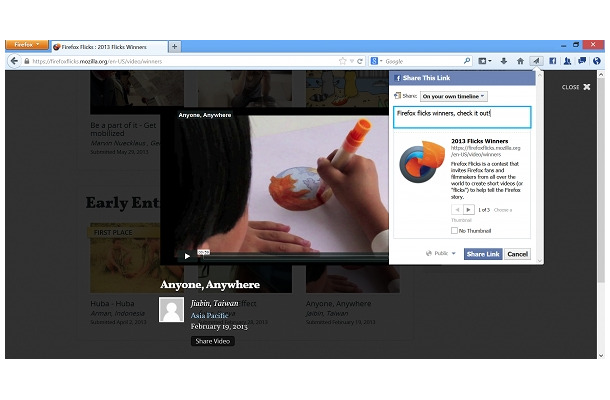610x400 pixels.
Task: Open Facebook messages chat icon
Action: (x=582, y=61)
